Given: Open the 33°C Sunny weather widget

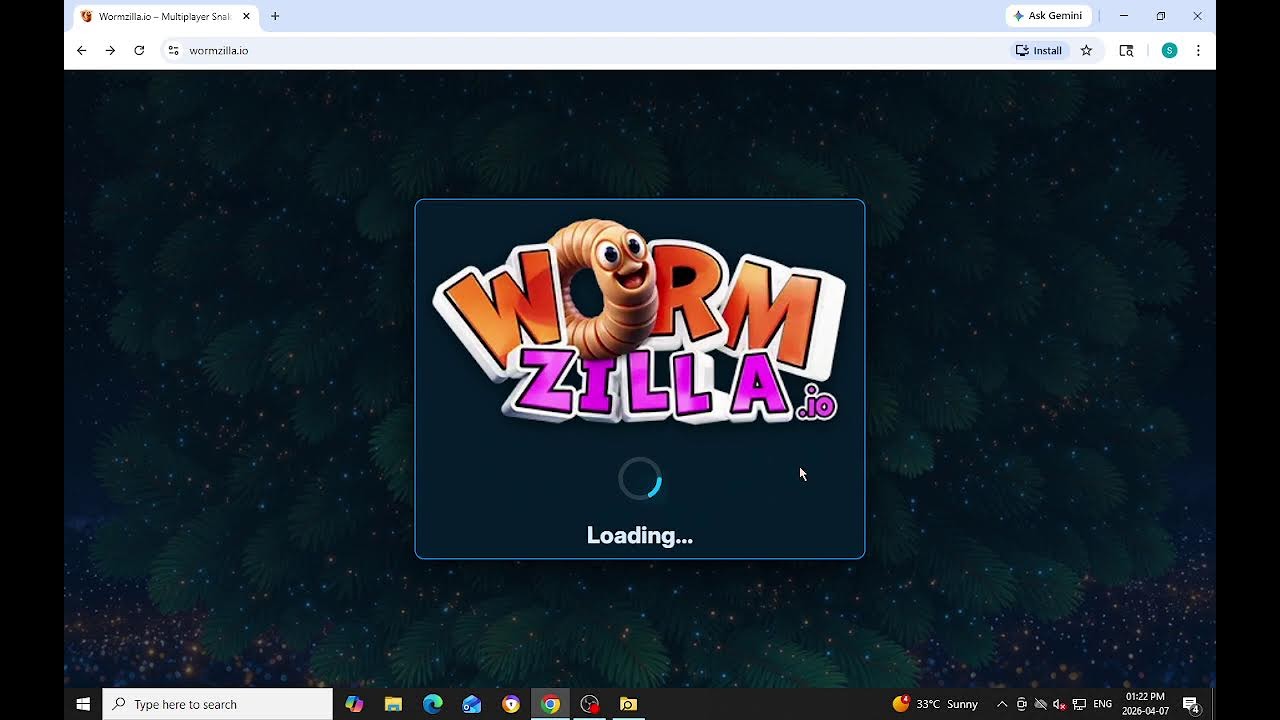Looking at the screenshot, I should coord(935,704).
